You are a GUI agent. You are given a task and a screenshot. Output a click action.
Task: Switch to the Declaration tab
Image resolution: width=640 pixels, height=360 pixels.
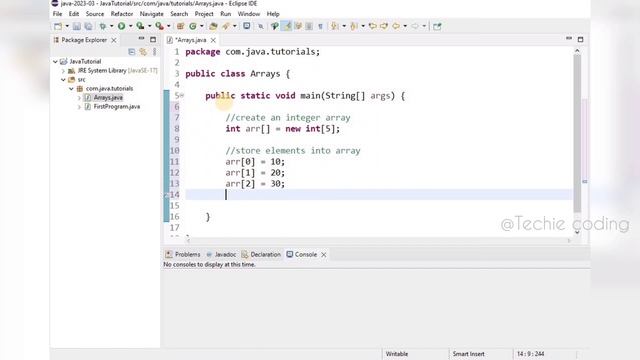(261, 254)
